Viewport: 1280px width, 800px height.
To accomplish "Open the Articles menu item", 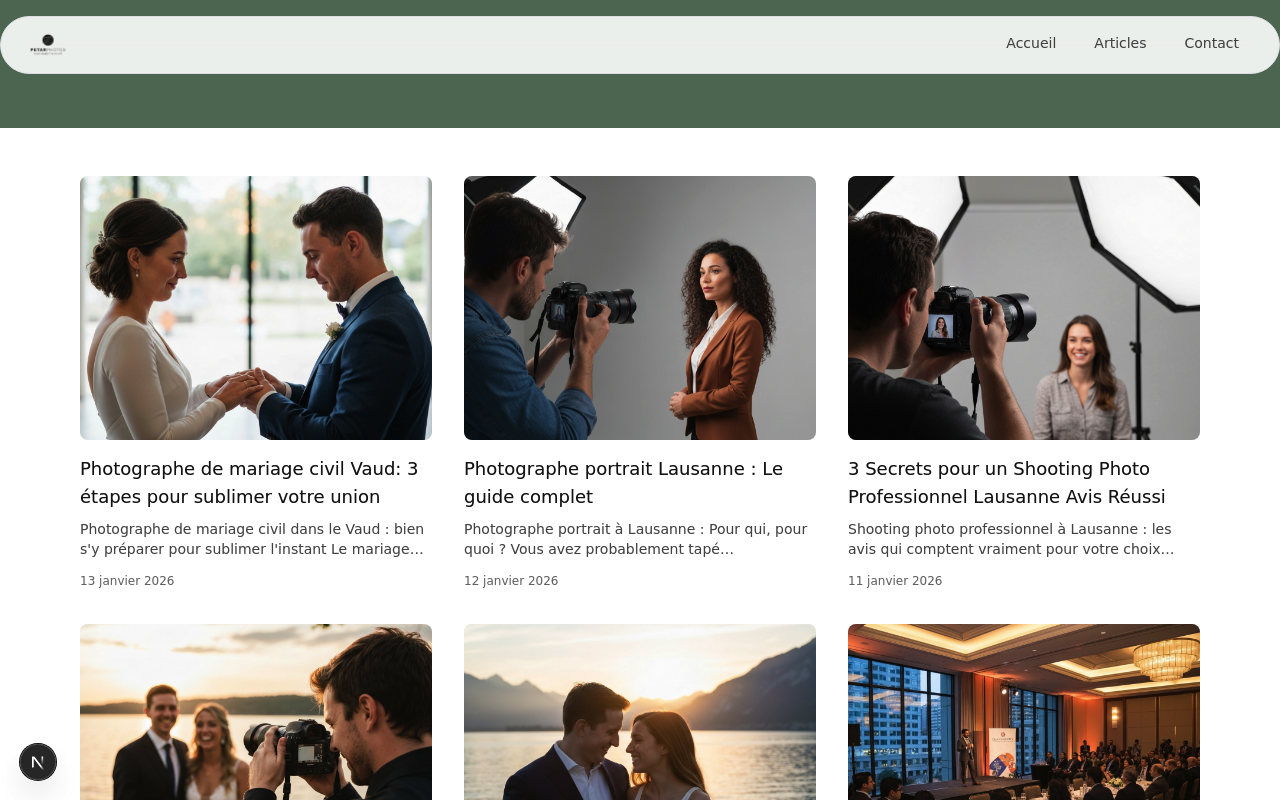I will 1119,43.
